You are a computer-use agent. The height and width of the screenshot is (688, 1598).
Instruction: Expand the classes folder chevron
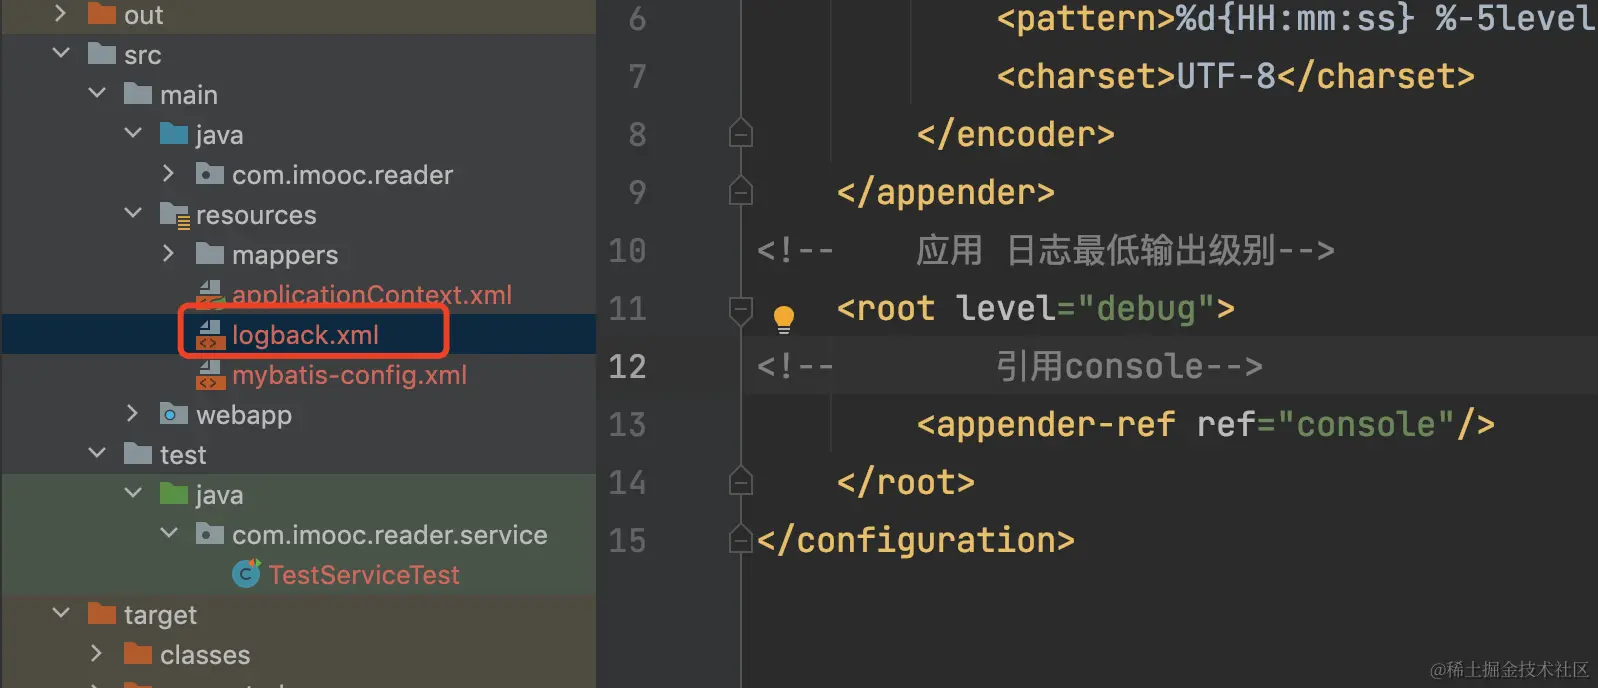click(96, 654)
